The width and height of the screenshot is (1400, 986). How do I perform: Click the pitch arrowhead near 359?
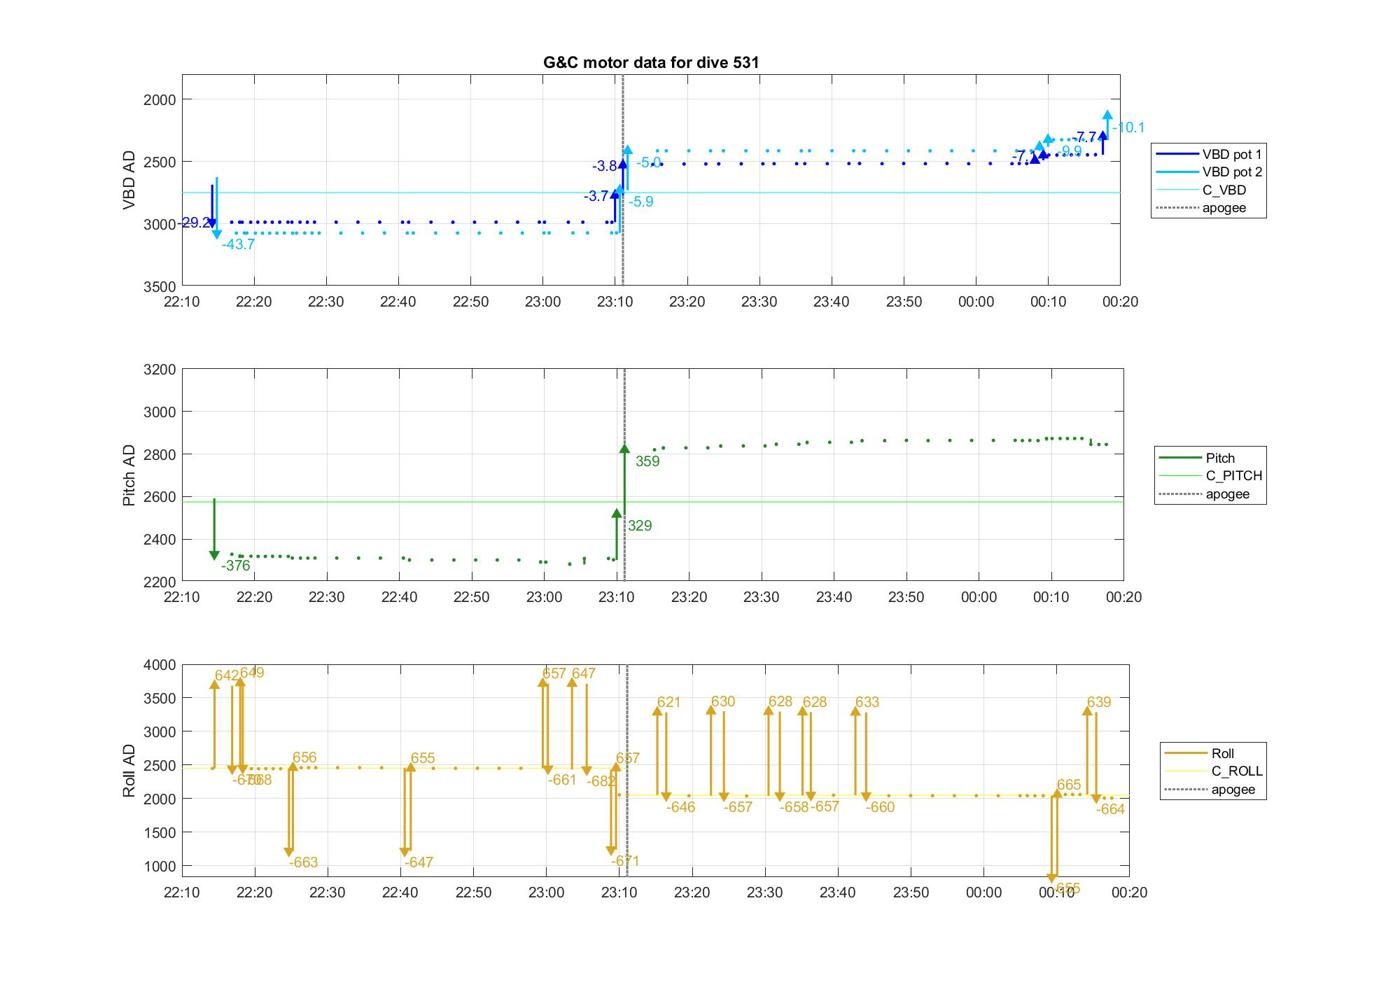tap(624, 449)
